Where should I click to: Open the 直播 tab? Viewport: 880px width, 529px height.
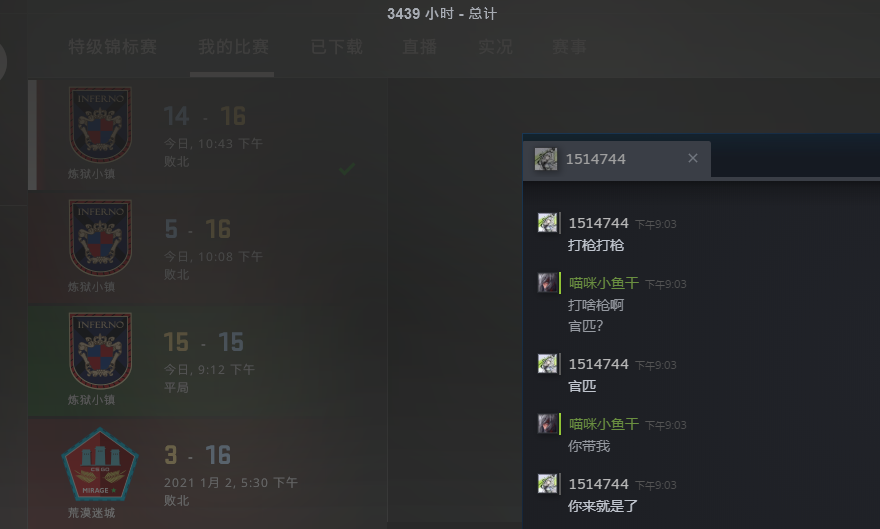point(420,47)
